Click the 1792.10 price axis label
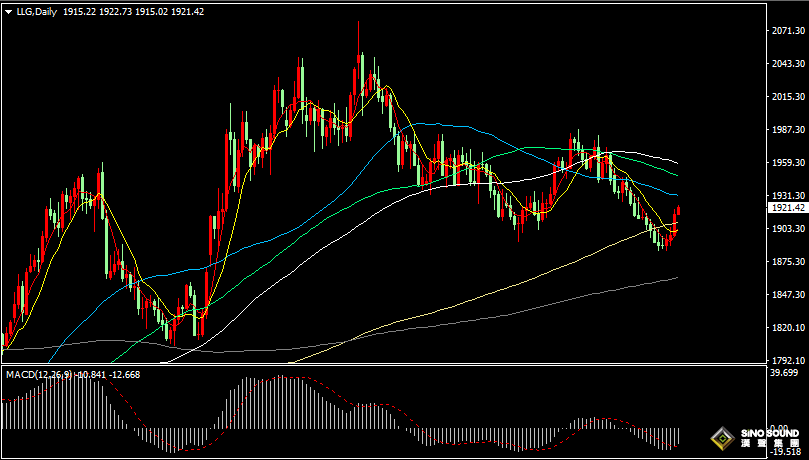Screen dimensions: 809x460 tap(787, 360)
